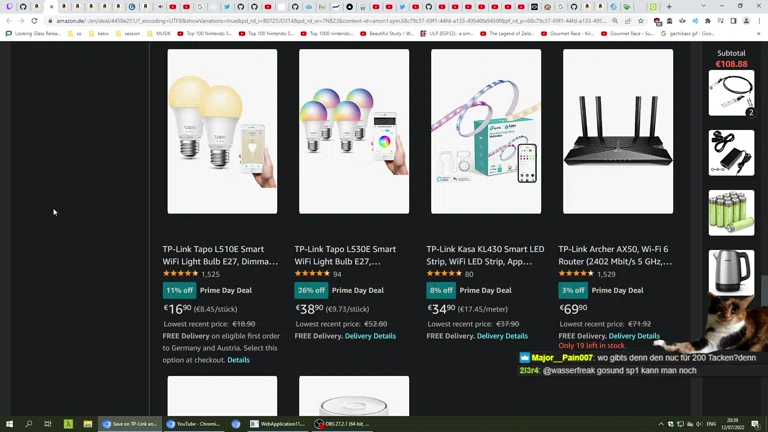Show more bookmarks overflow chevron
This screenshot has width=768, height=432.
coord(759,34)
